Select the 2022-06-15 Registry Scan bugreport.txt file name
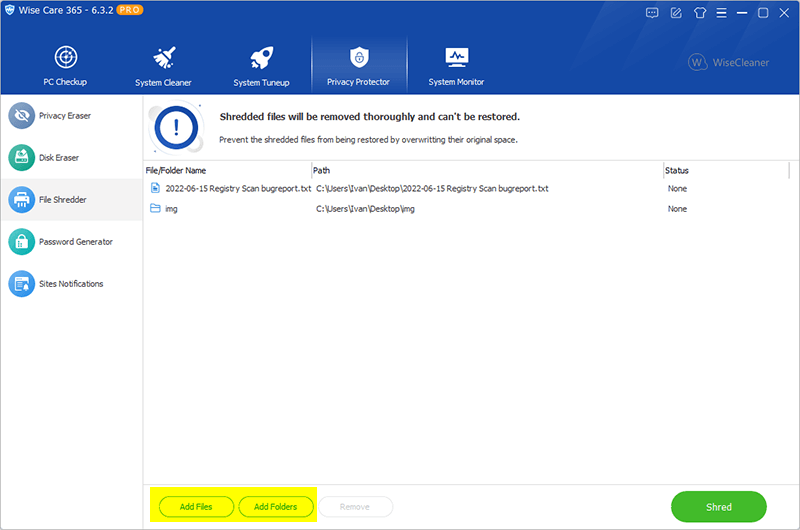 238,188
